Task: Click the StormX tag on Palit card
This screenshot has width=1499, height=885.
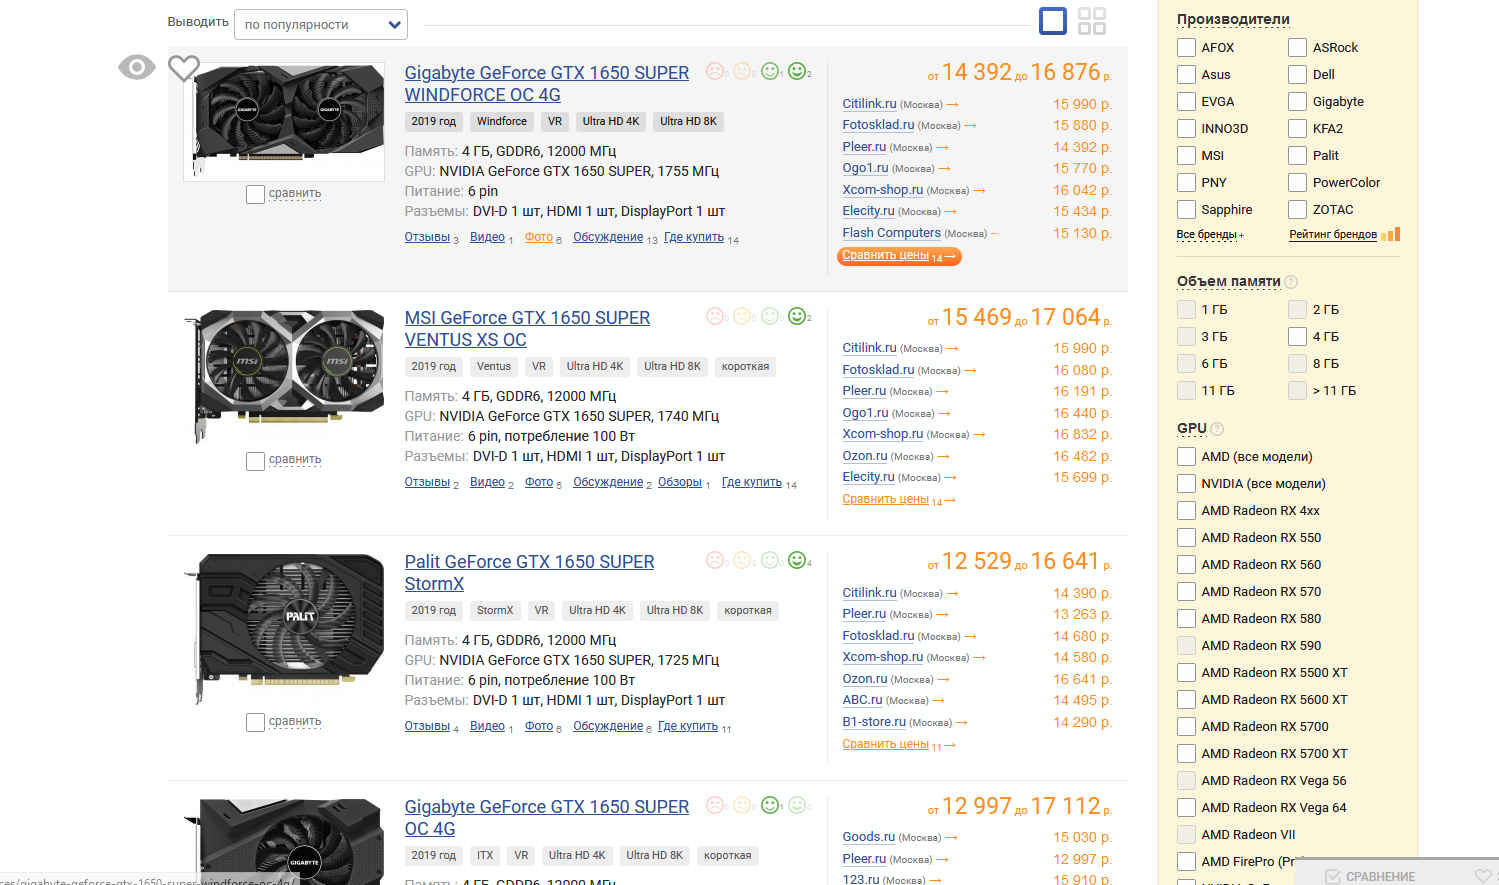Action: click(495, 611)
